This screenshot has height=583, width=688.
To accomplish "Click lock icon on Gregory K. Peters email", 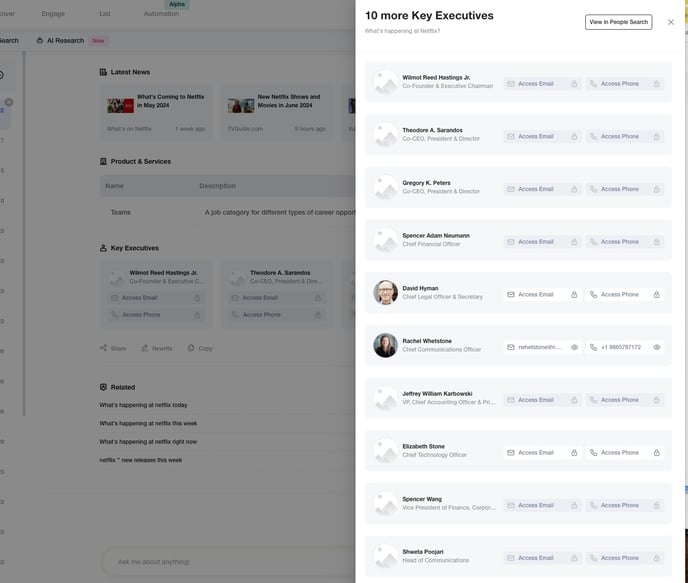I will tap(574, 189).
